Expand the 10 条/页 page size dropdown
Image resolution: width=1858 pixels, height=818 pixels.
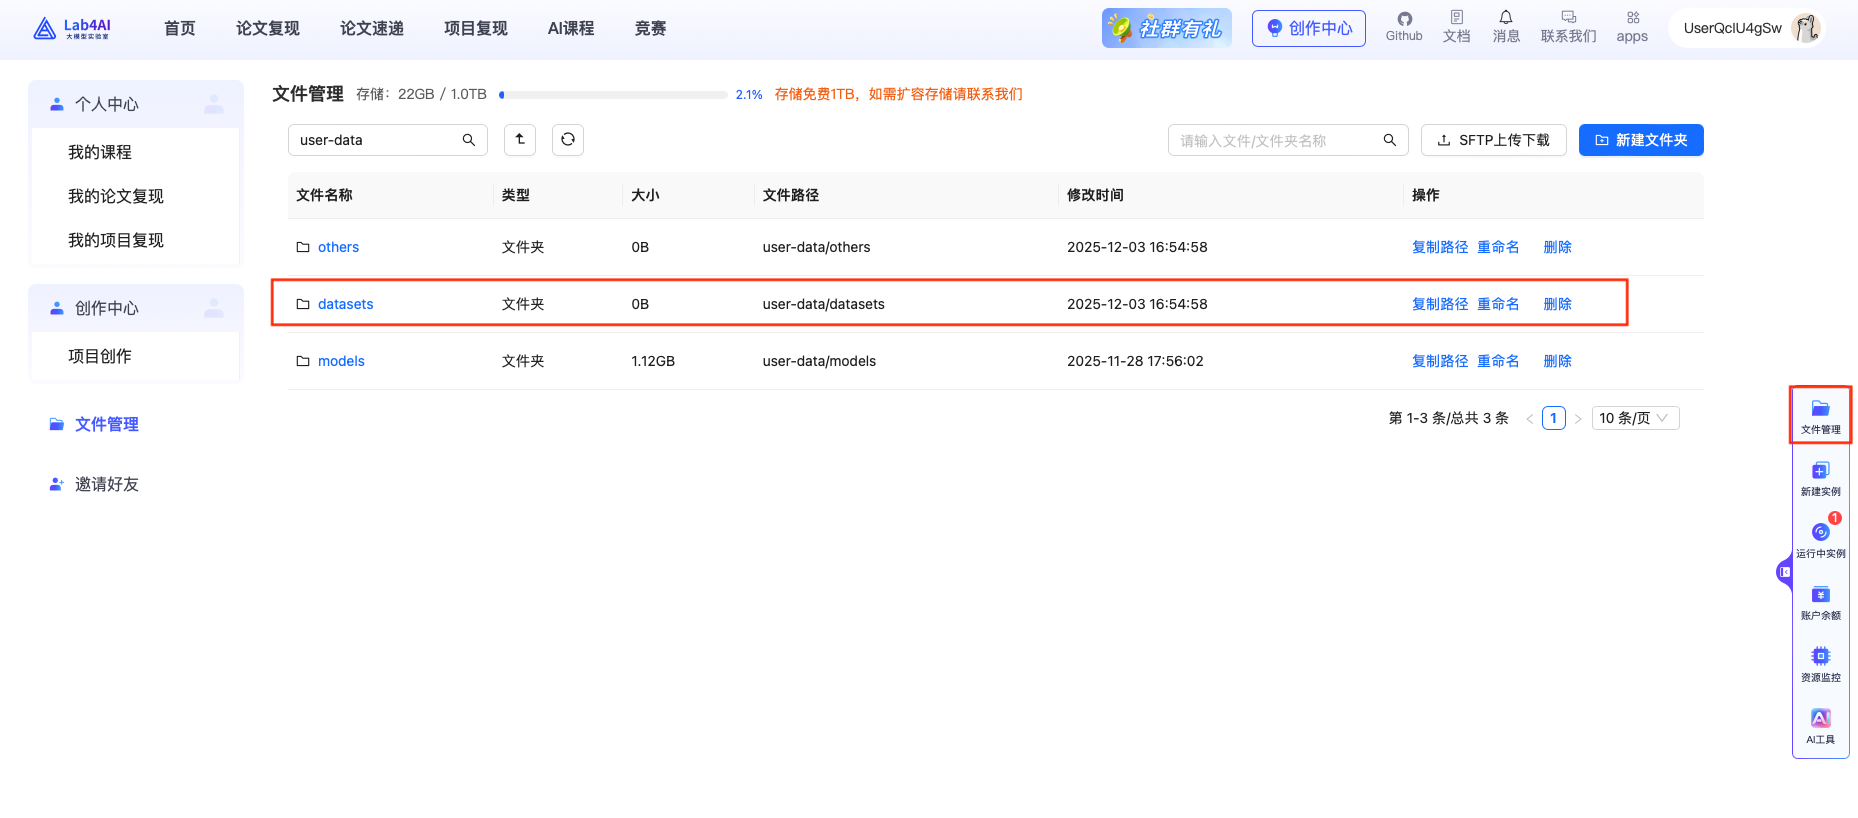[1635, 418]
